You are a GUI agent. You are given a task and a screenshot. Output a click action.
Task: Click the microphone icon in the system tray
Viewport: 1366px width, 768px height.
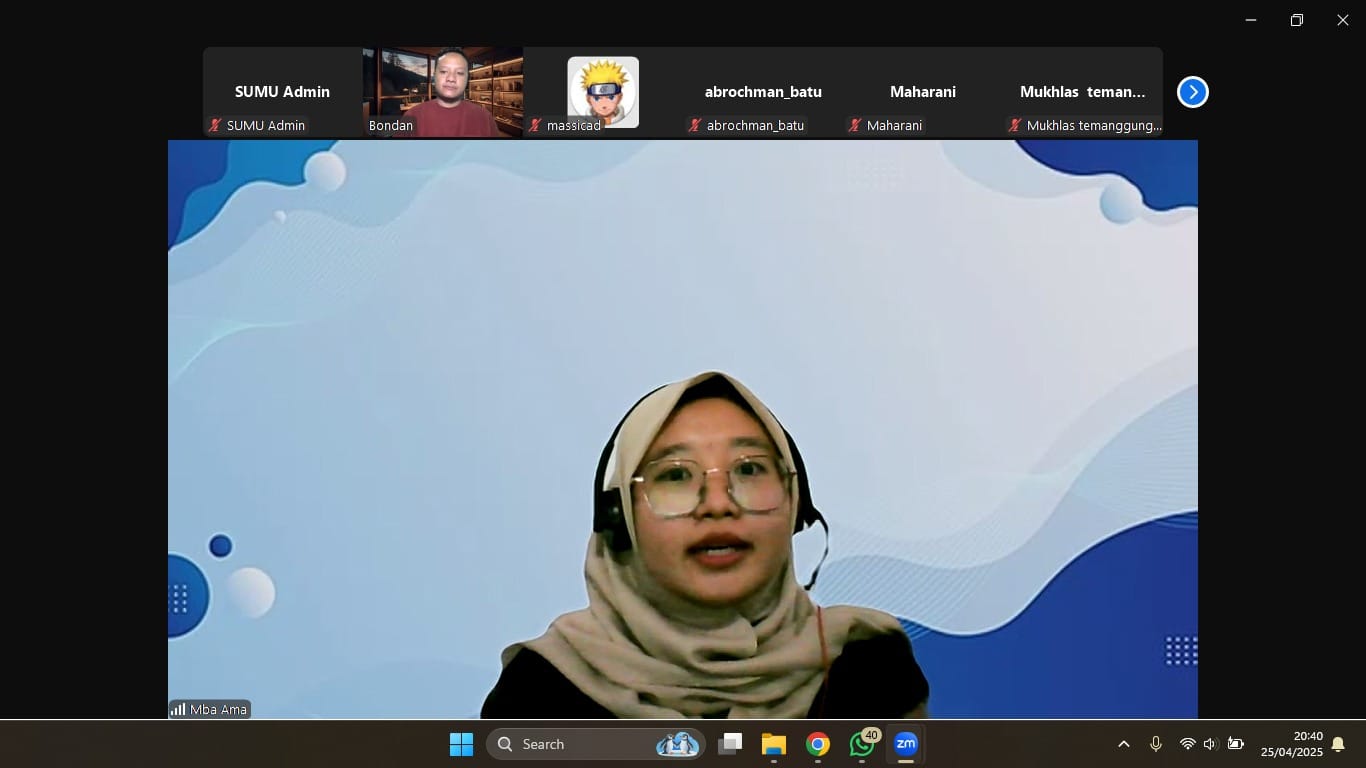coord(1156,744)
